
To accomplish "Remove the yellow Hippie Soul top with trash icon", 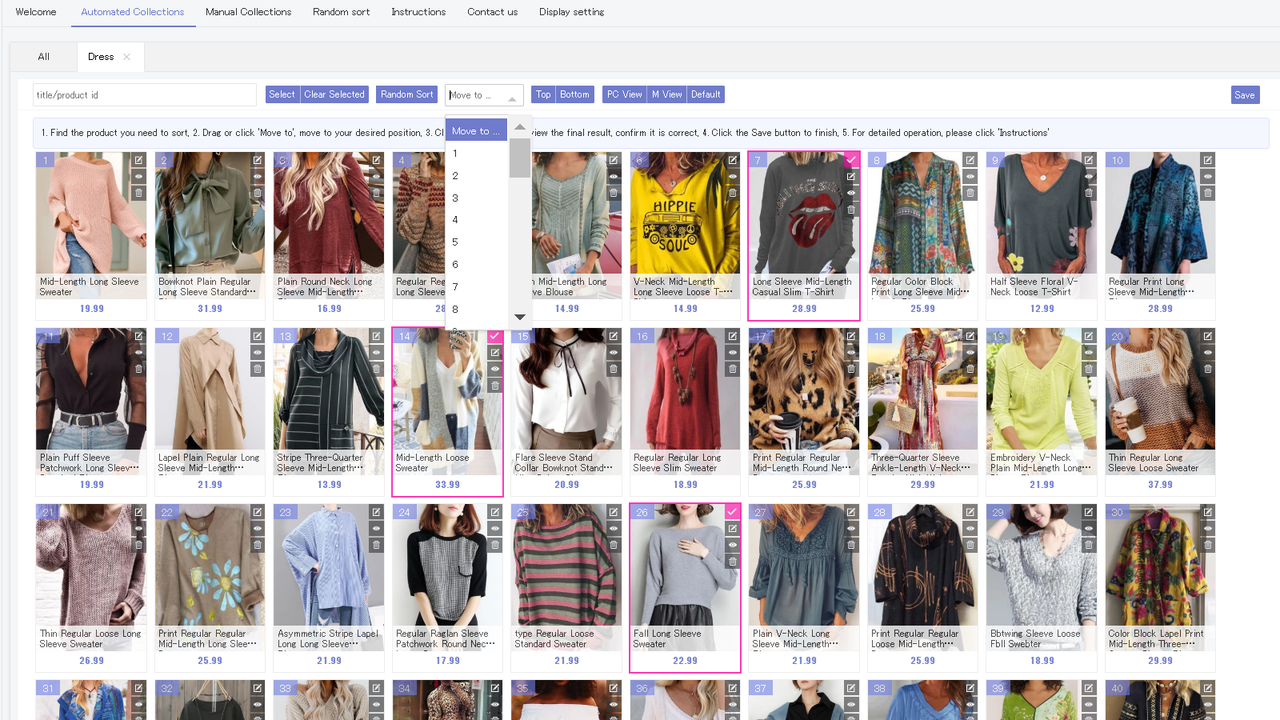I will [x=732, y=193].
